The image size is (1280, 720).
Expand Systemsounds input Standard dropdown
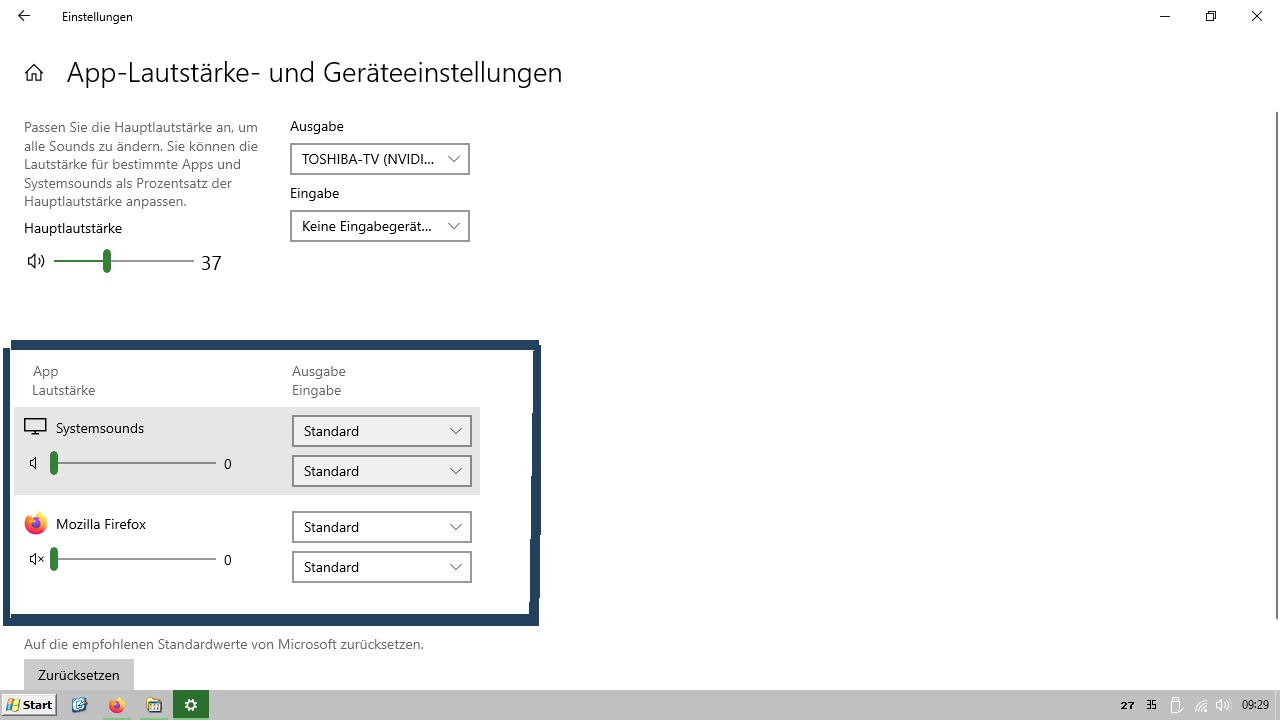[x=382, y=471]
